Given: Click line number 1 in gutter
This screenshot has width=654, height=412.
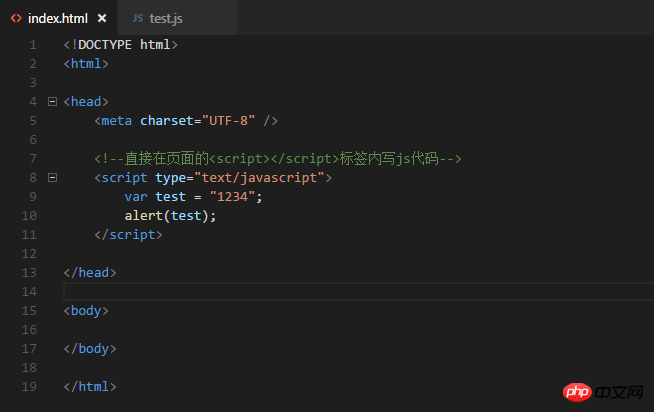Looking at the screenshot, I should pyautogui.click(x=33, y=45).
